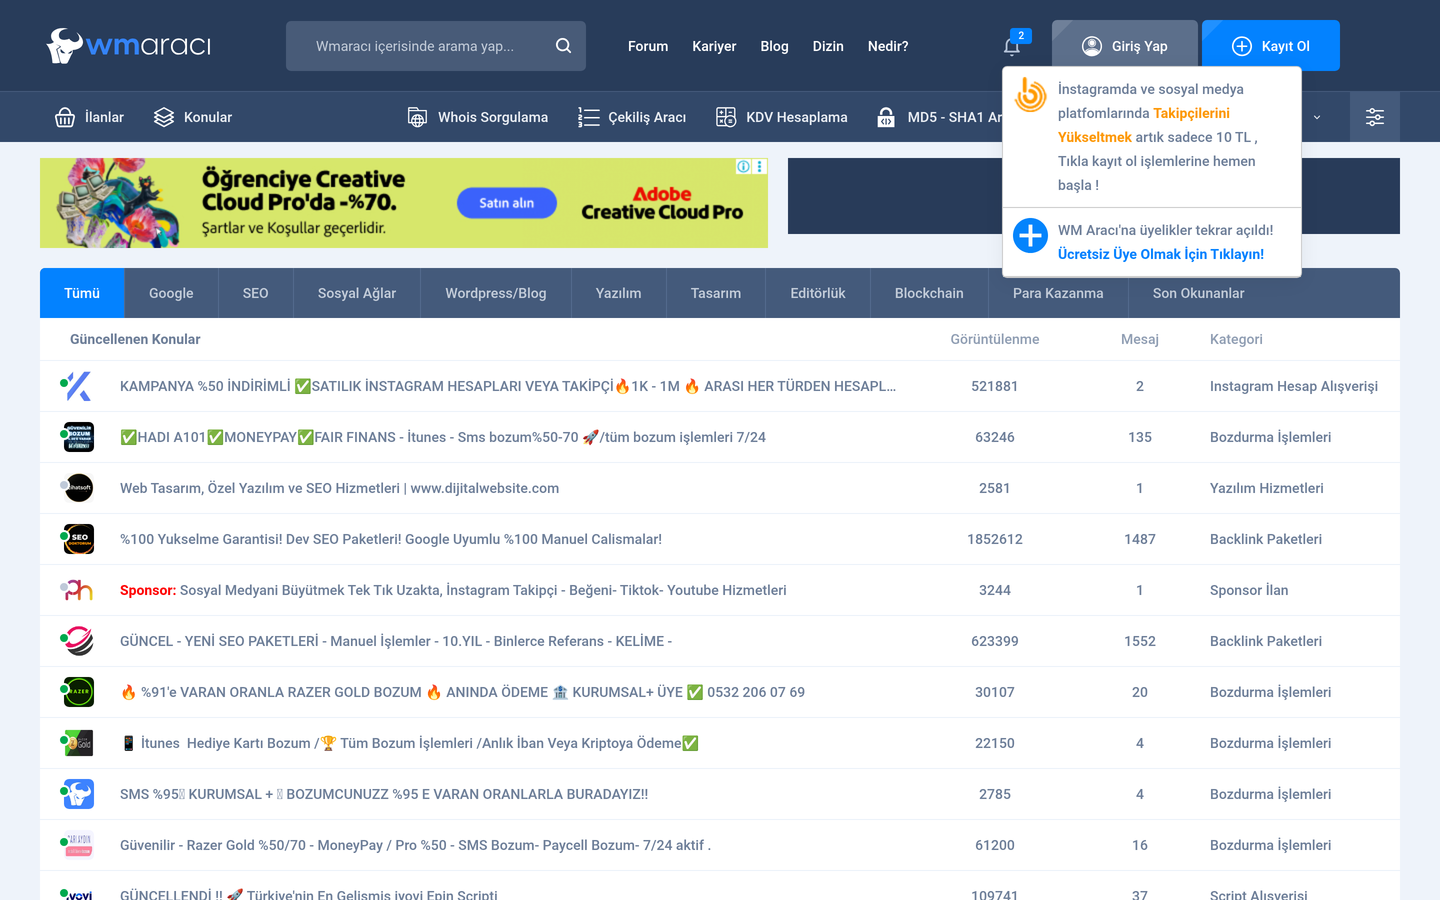Screen dimensions: 1440x900
Task: Open the Editörlük tab
Action: pos(818,293)
